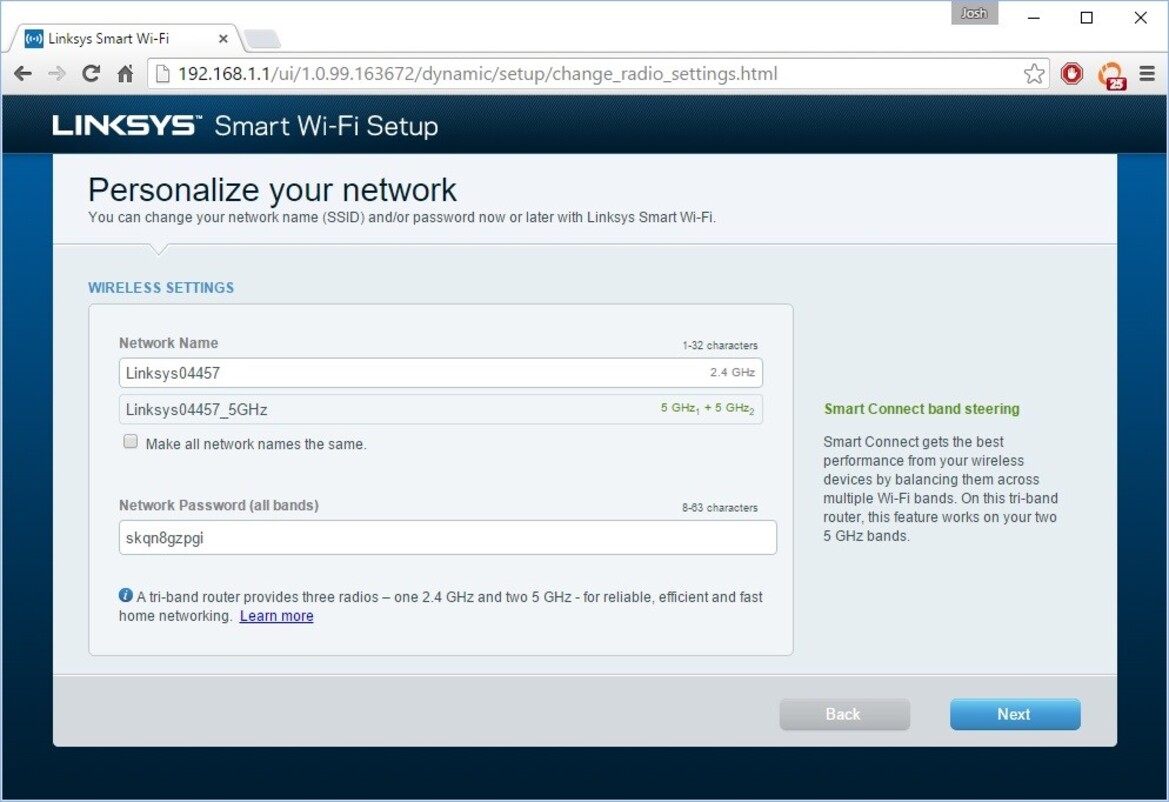Click the WIRELESS SETTINGS heading
Image resolution: width=1169 pixels, height=802 pixels.
point(161,288)
